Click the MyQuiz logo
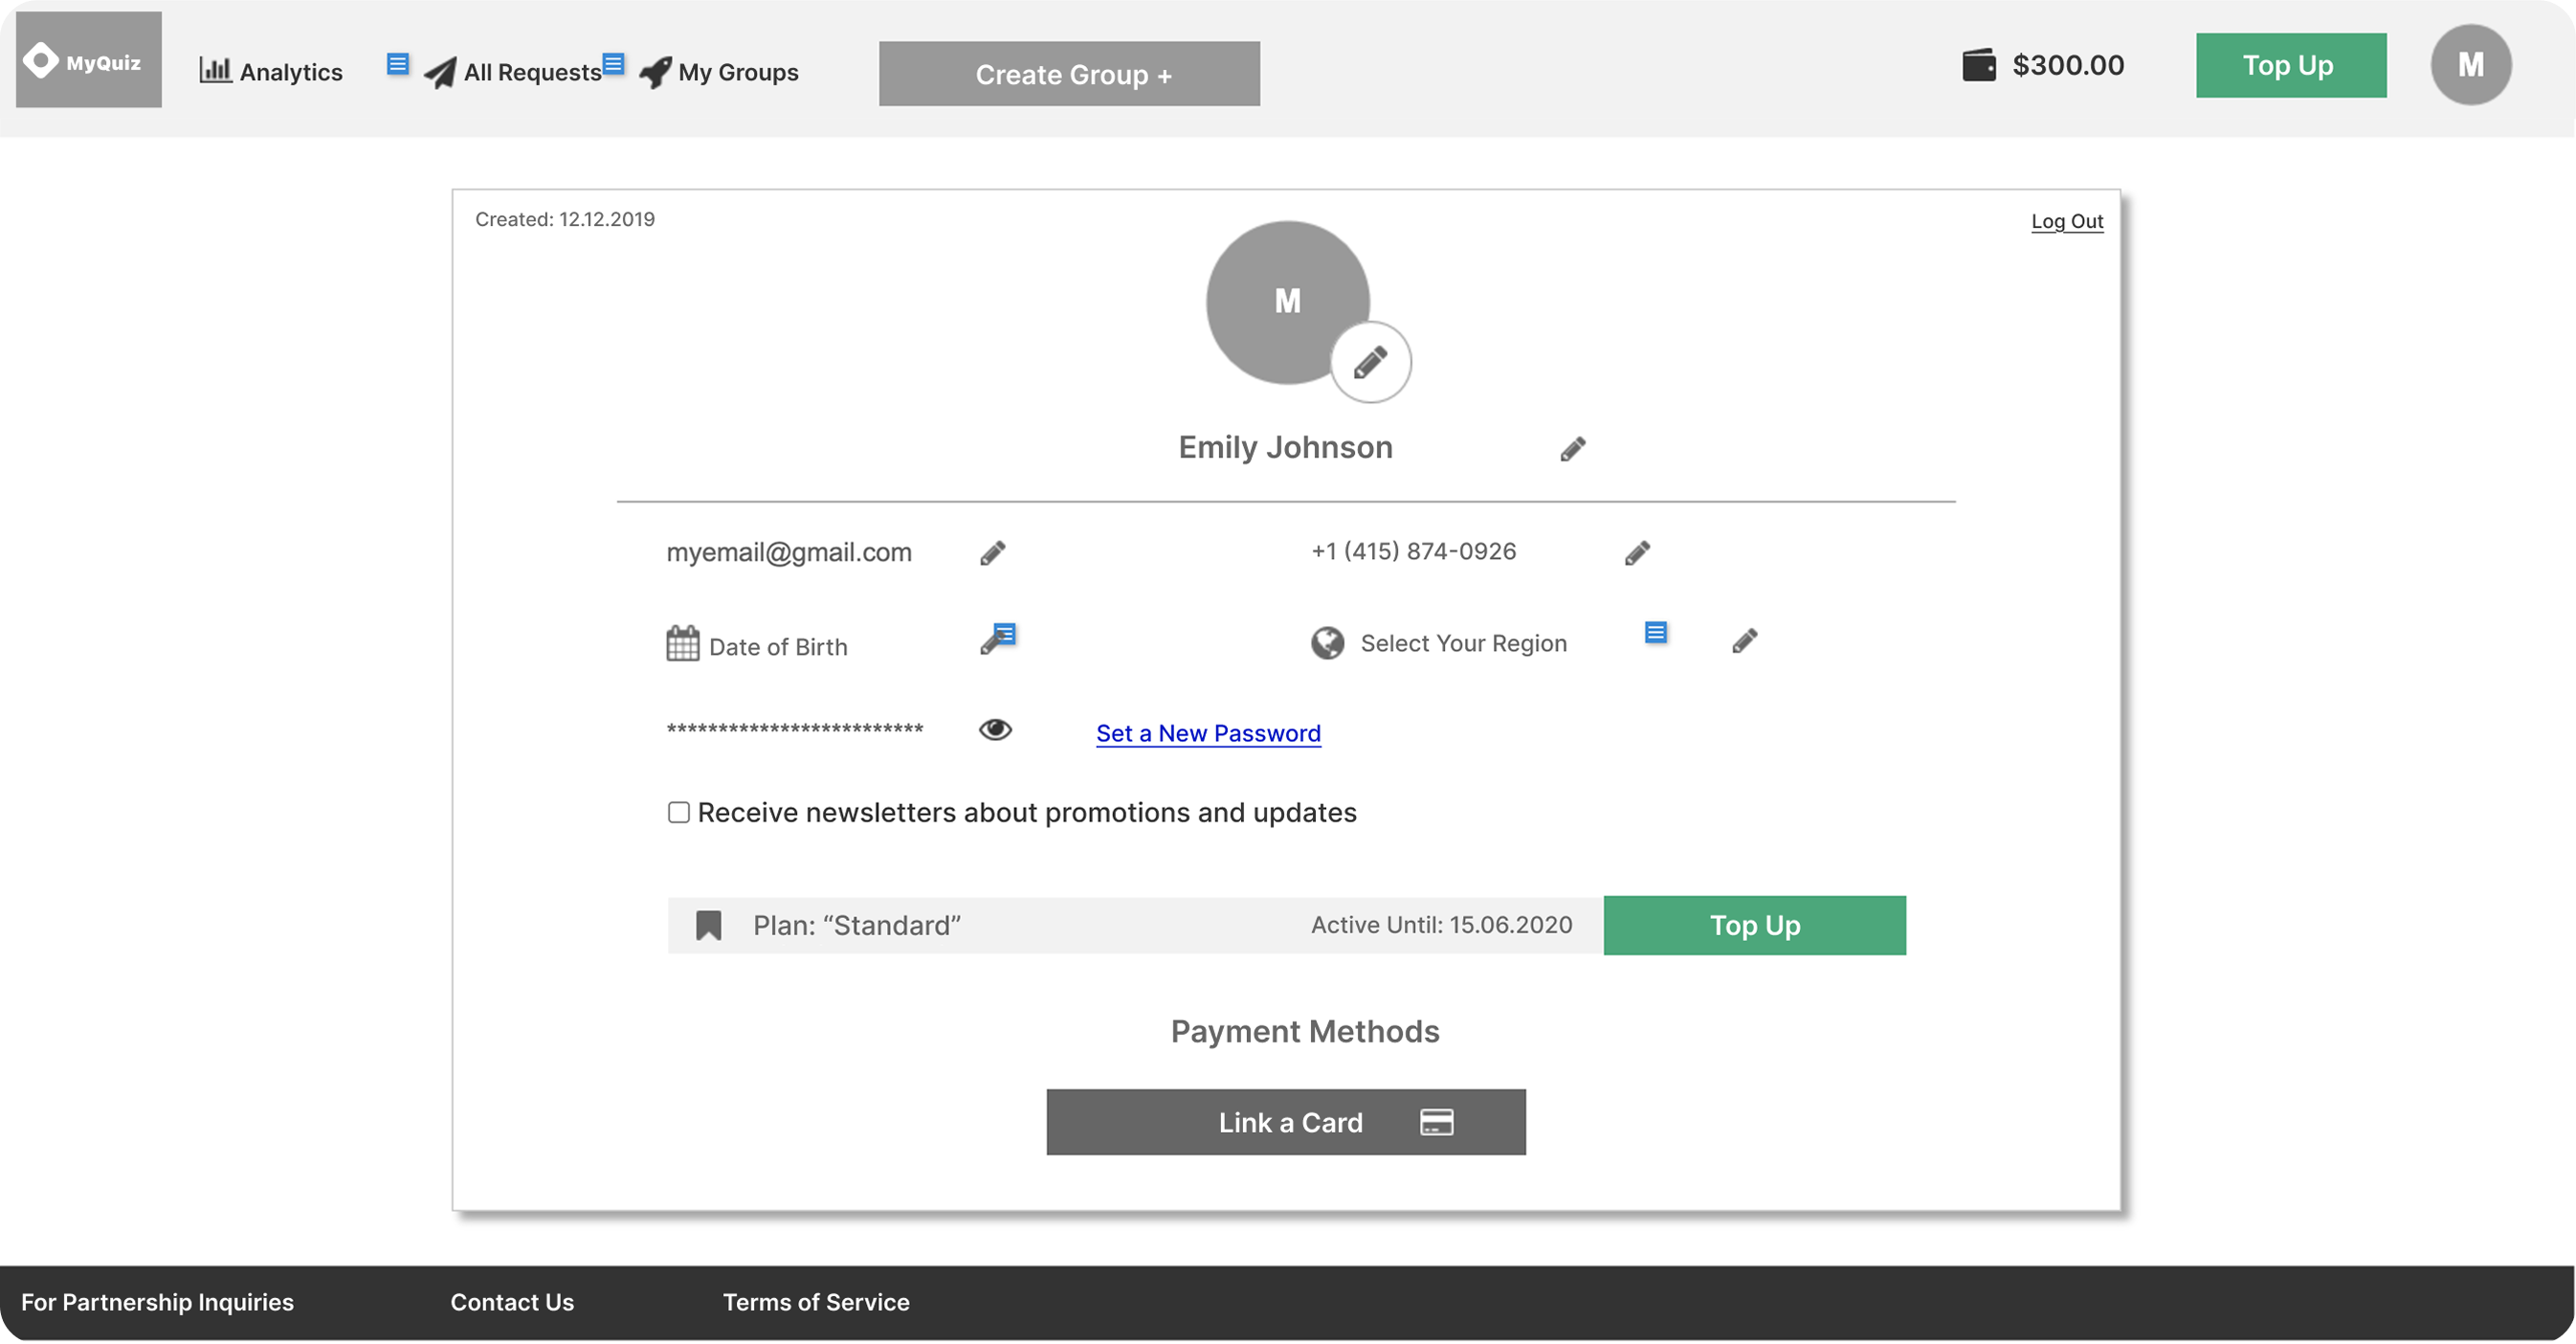The image size is (2576, 1344). pos(88,60)
